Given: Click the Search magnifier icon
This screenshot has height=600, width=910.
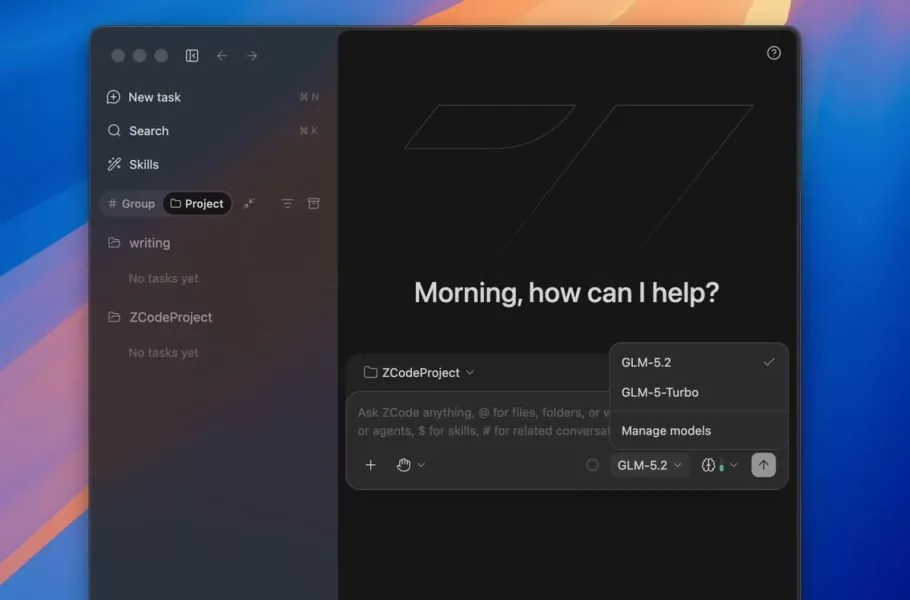Looking at the screenshot, I should tap(114, 131).
